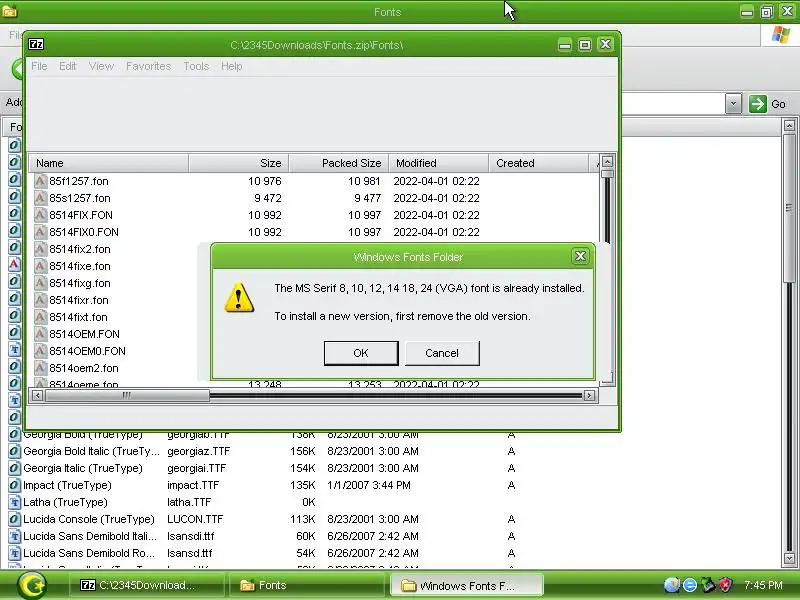Select the 8514fixg.fon file icon
The image size is (800, 600).
click(40, 283)
